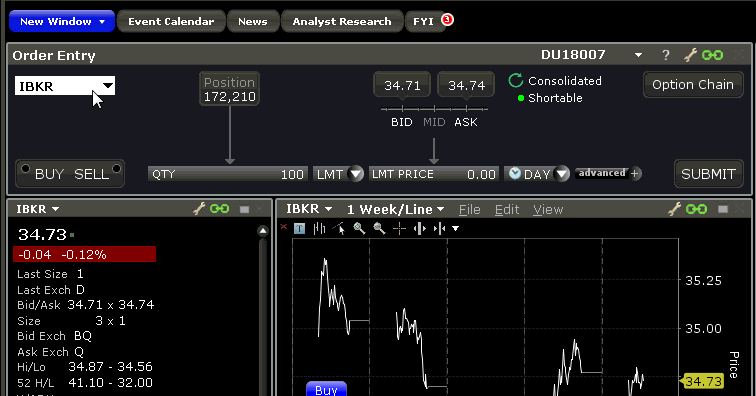The height and width of the screenshot is (396, 756).
Task: Click the zoom in magnifier on chart toolbar
Action: tap(359, 228)
